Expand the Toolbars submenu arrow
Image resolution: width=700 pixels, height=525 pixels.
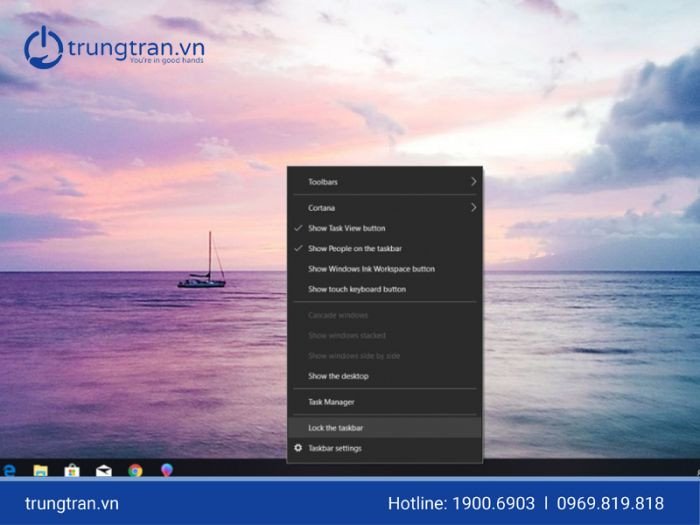473,182
